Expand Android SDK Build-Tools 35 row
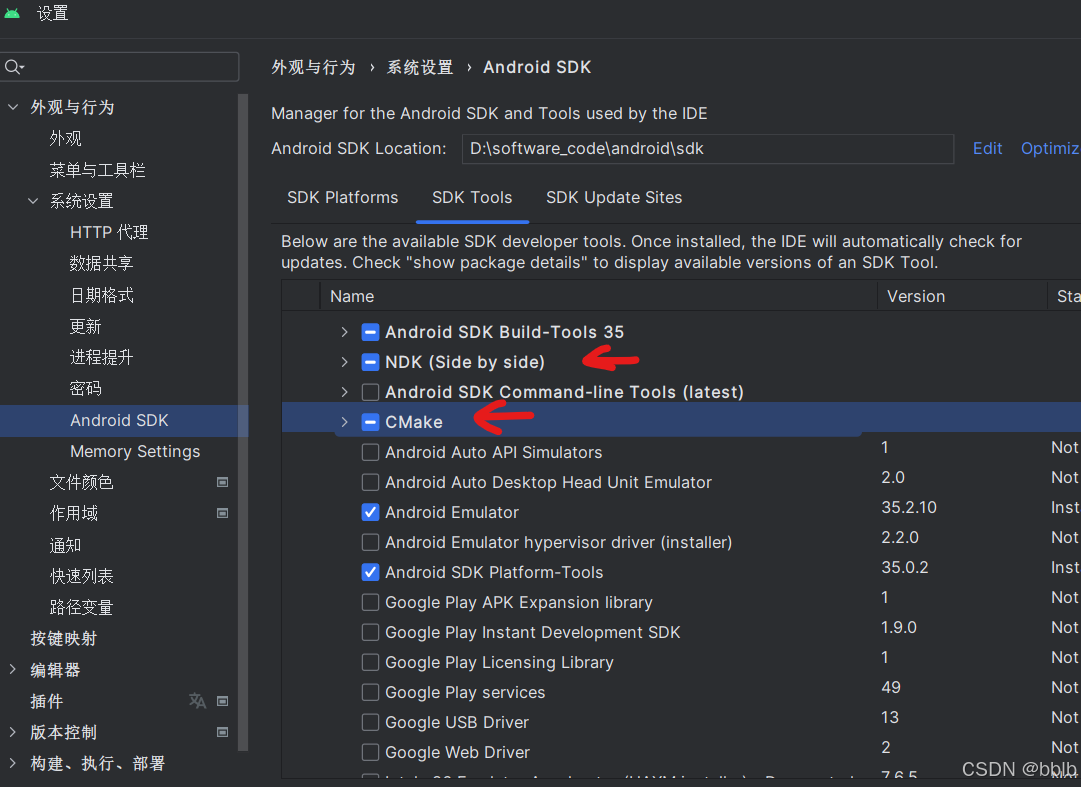This screenshot has height=787, width=1081. [x=345, y=332]
